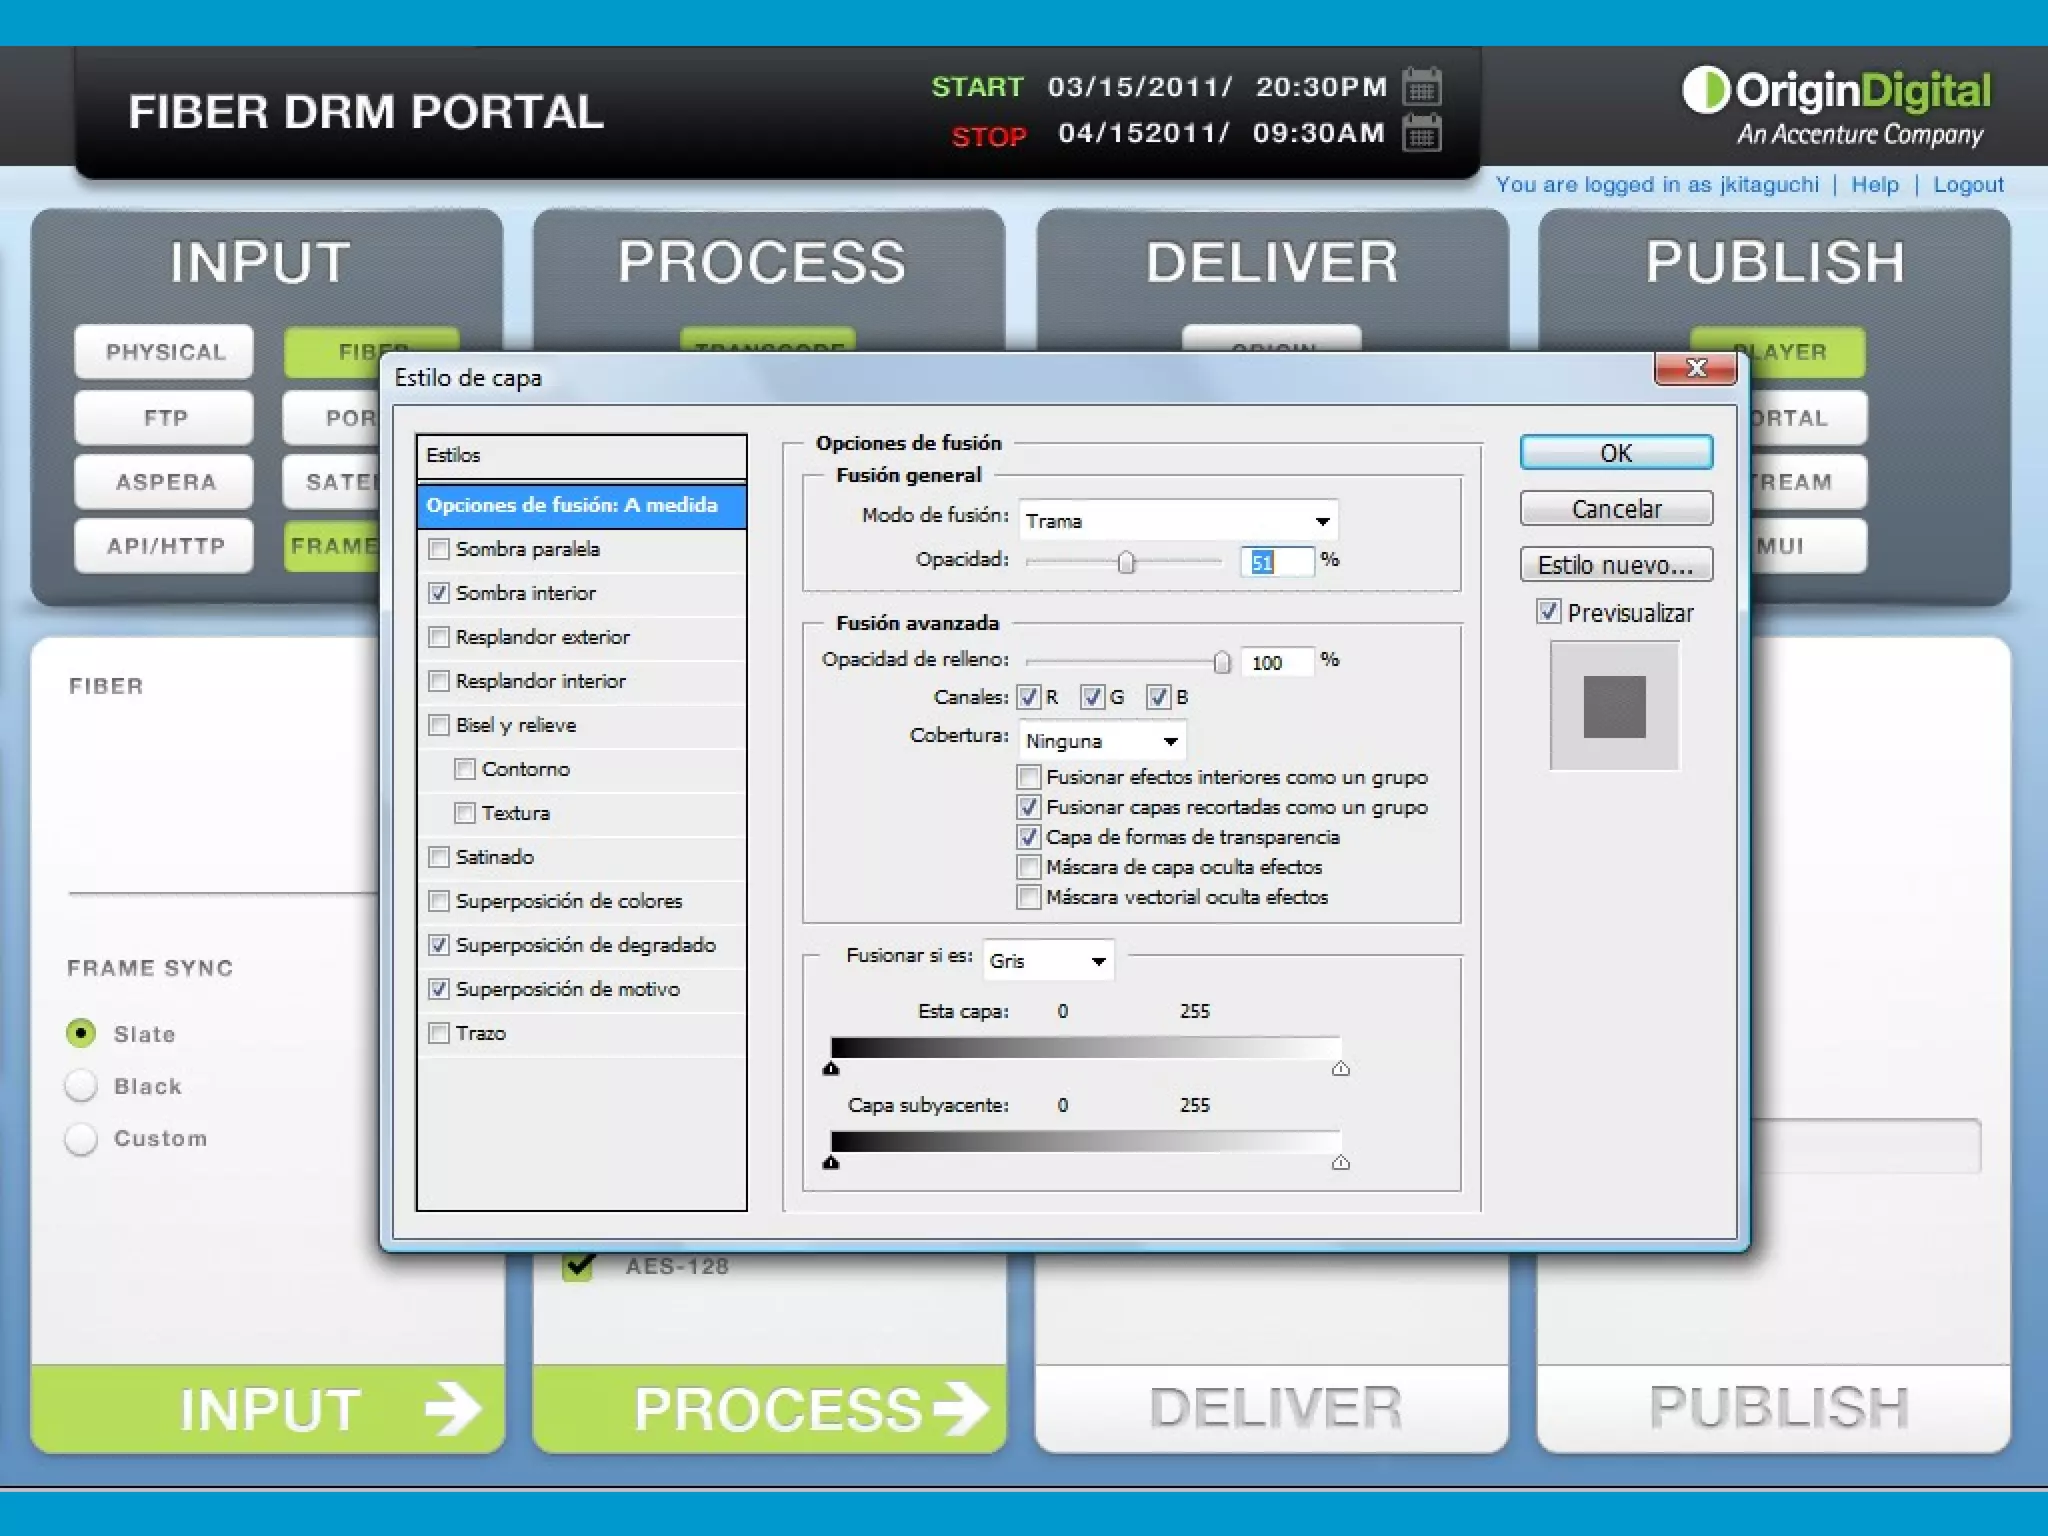Click the INPUT arrow button at bottom
The width and height of the screenshot is (2048, 1536).
point(268,1408)
